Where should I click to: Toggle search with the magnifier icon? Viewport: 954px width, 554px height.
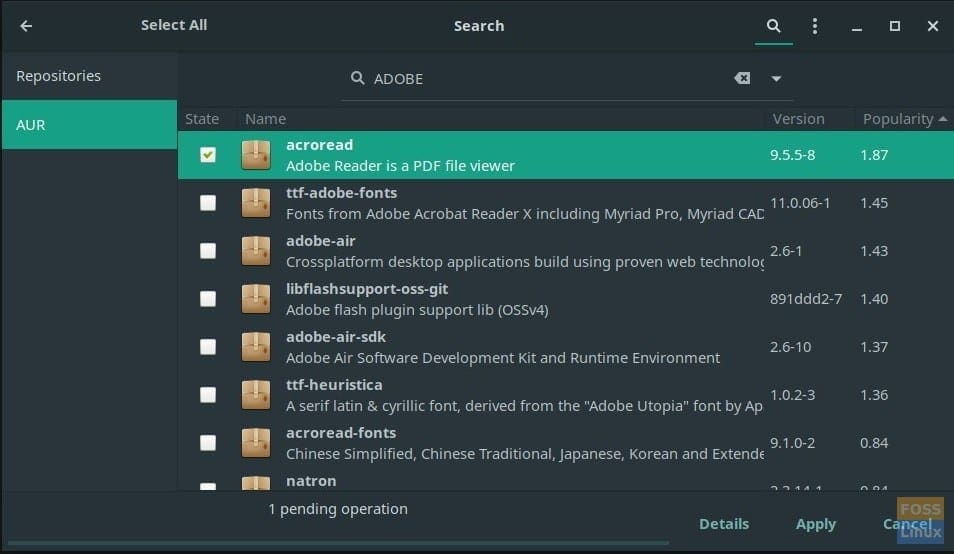[773, 26]
